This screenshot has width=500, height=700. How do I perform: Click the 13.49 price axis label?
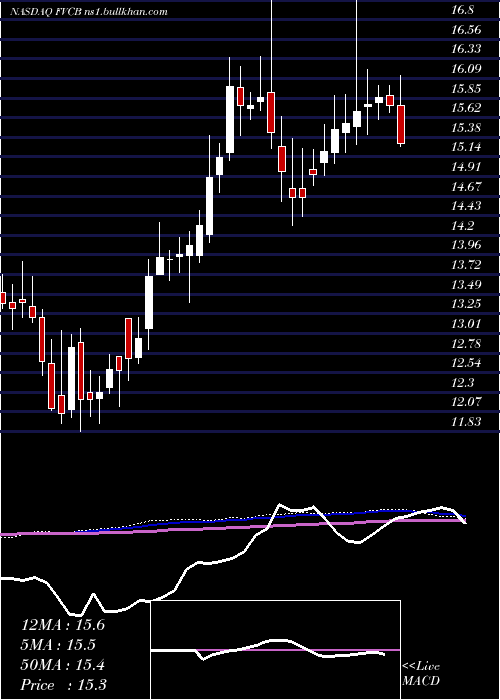coord(466,284)
